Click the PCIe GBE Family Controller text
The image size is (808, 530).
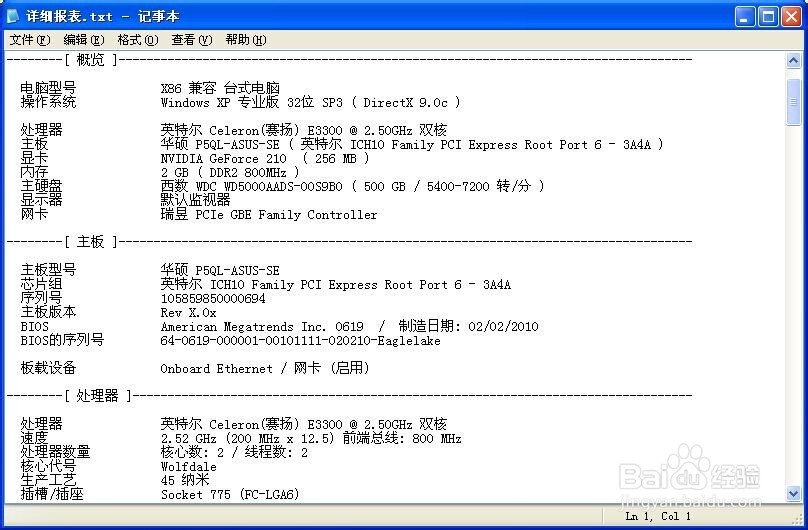coord(286,215)
